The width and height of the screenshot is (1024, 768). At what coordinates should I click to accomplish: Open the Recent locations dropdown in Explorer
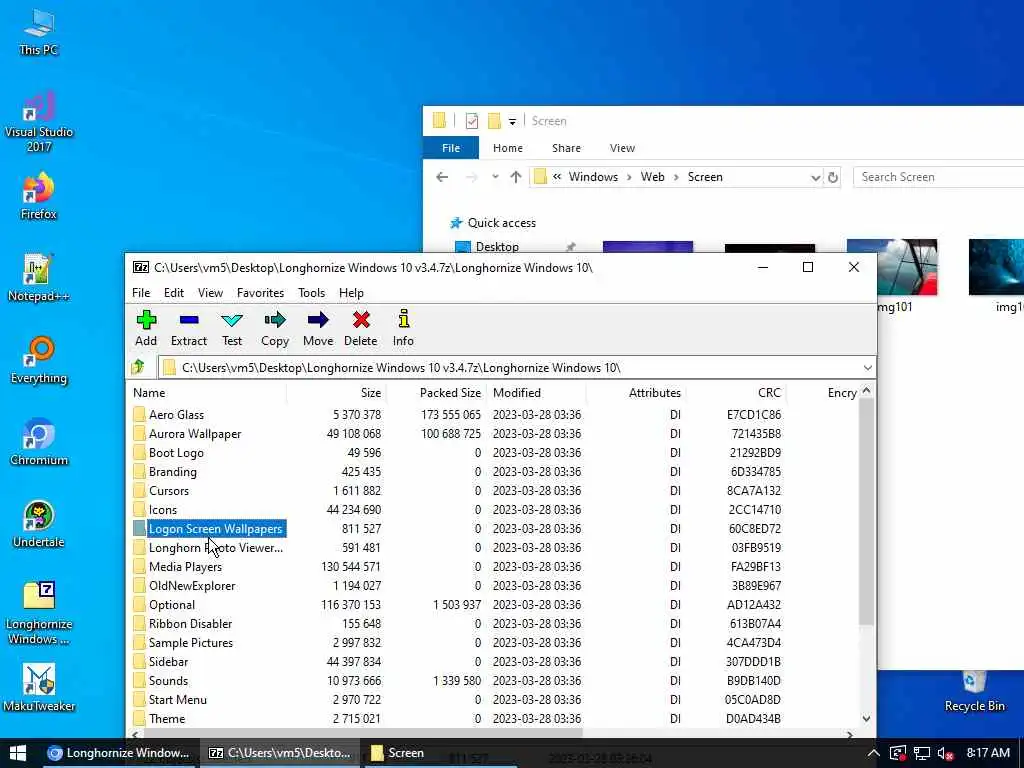point(495,177)
